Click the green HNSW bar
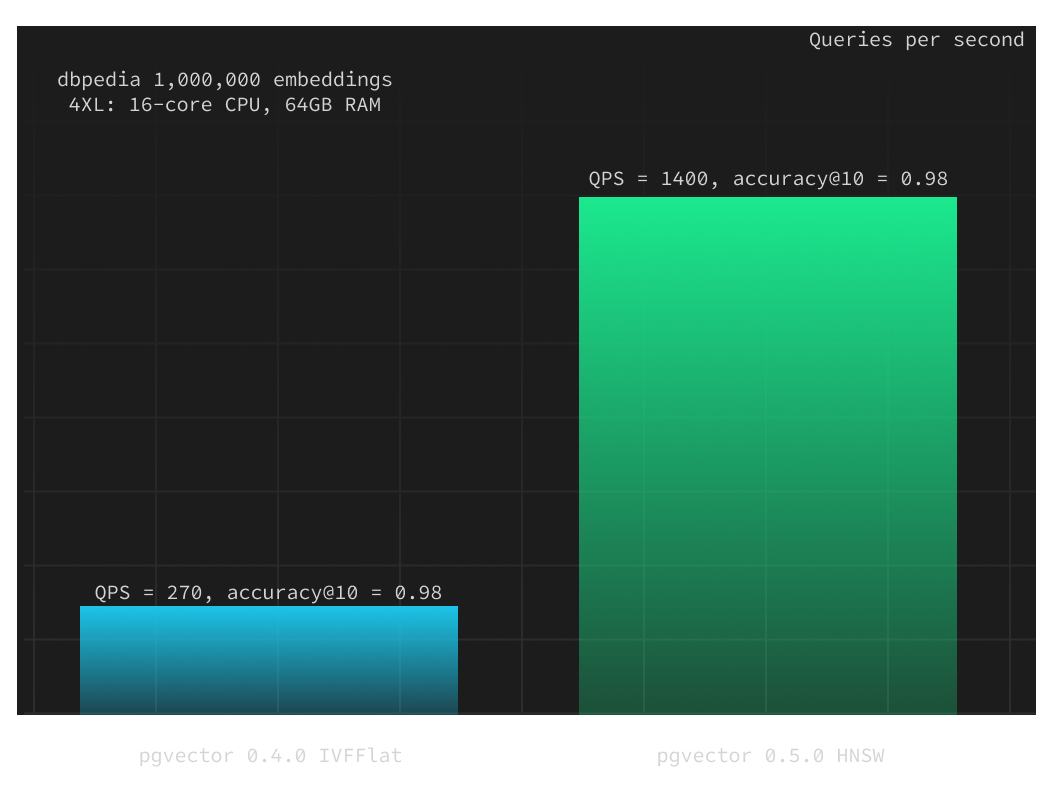The width and height of the screenshot is (1052, 796). 767,455
